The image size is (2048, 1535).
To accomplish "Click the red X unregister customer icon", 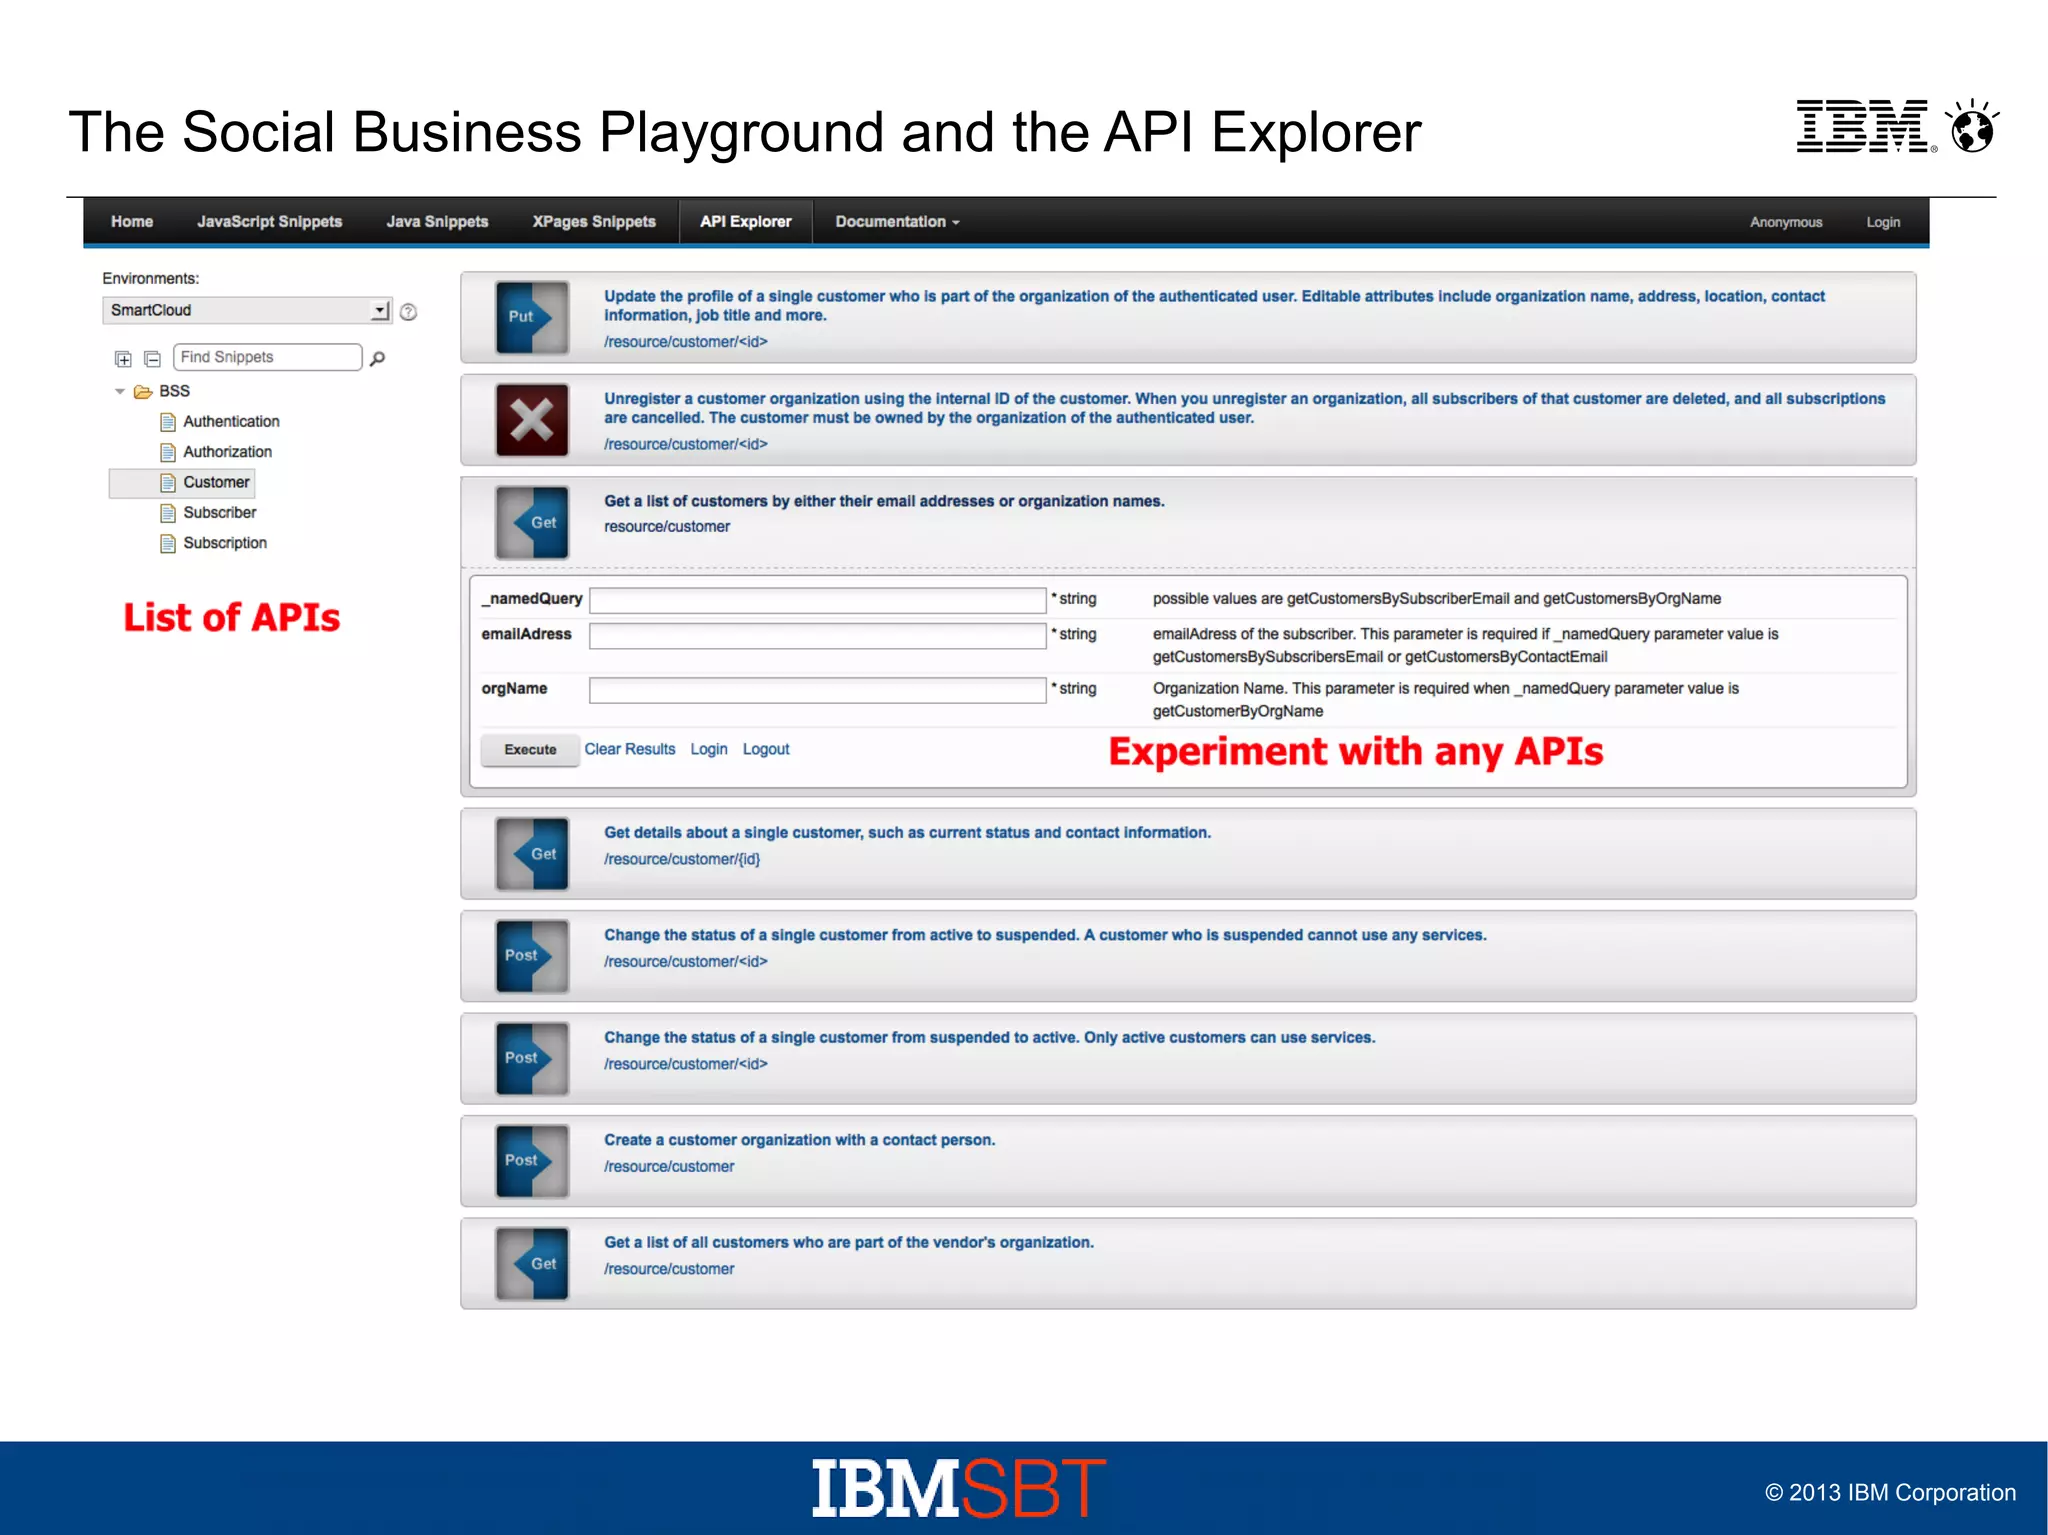I will point(532,420).
